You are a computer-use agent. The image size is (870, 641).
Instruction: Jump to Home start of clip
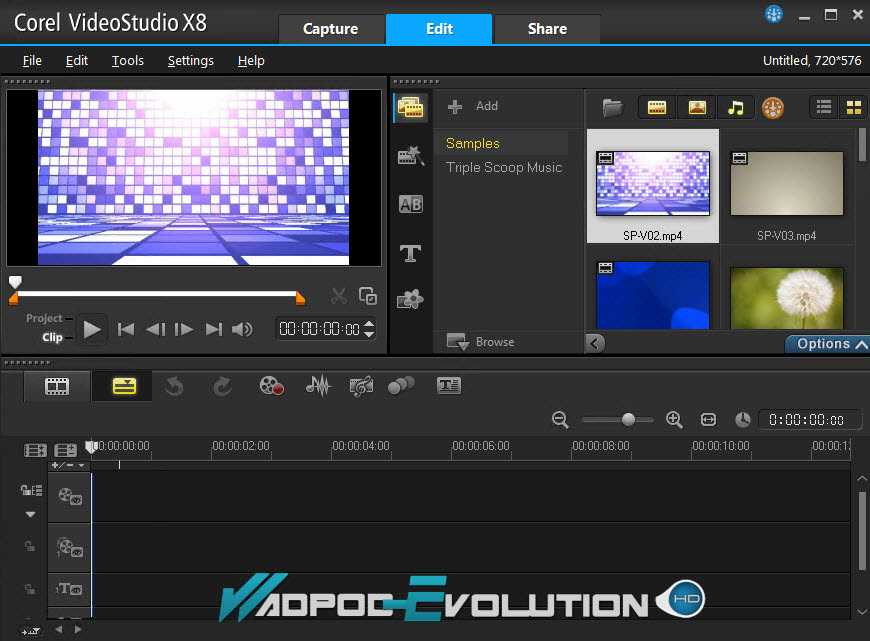pos(126,330)
